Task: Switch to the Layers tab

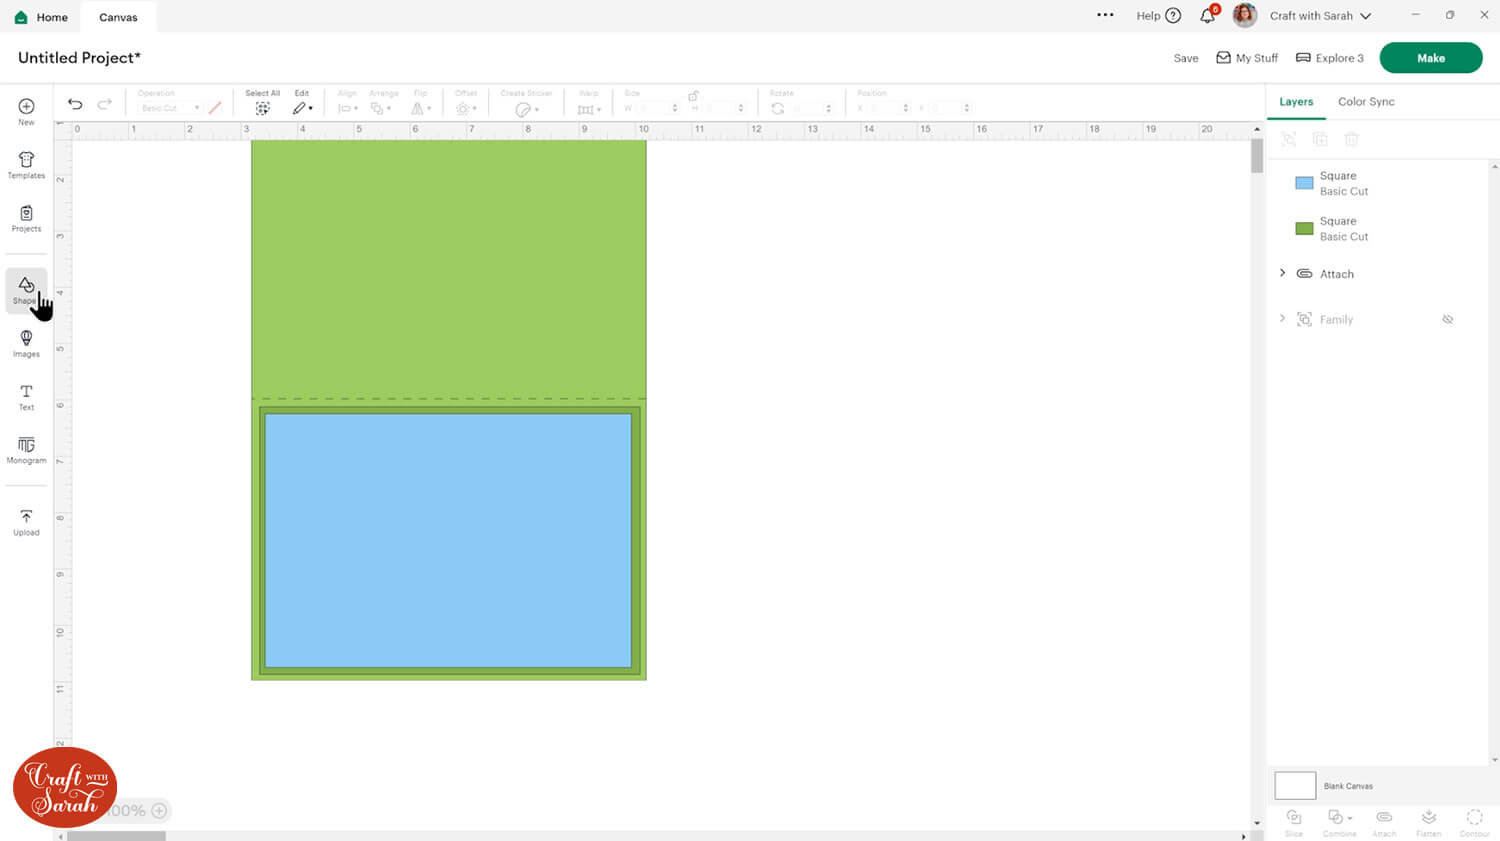Action: 1296,102
